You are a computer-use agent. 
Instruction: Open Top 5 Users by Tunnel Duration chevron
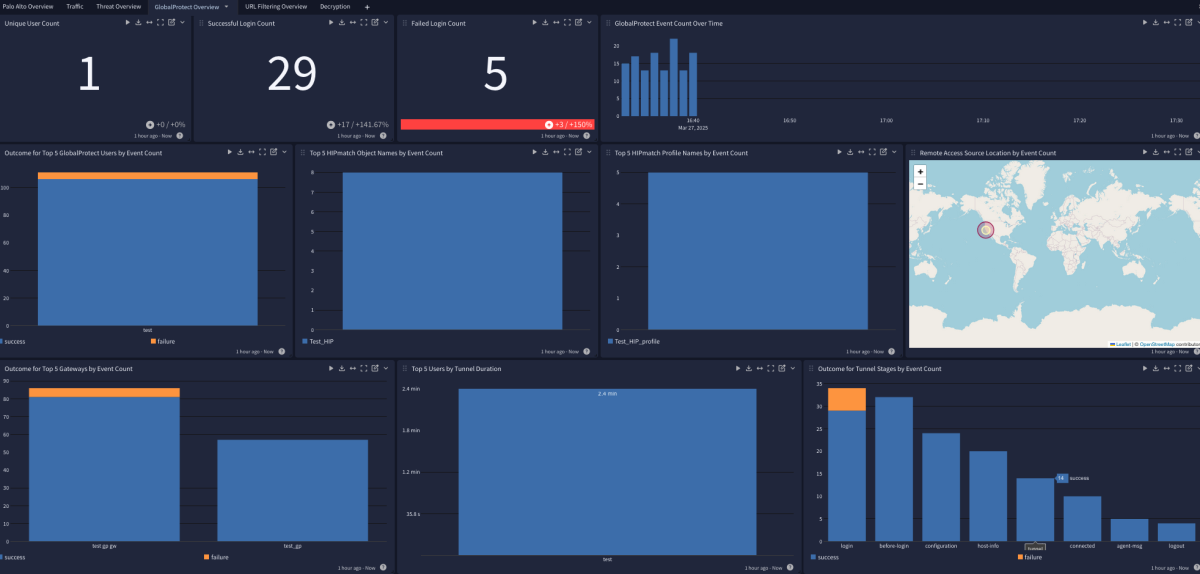(x=792, y=368)
